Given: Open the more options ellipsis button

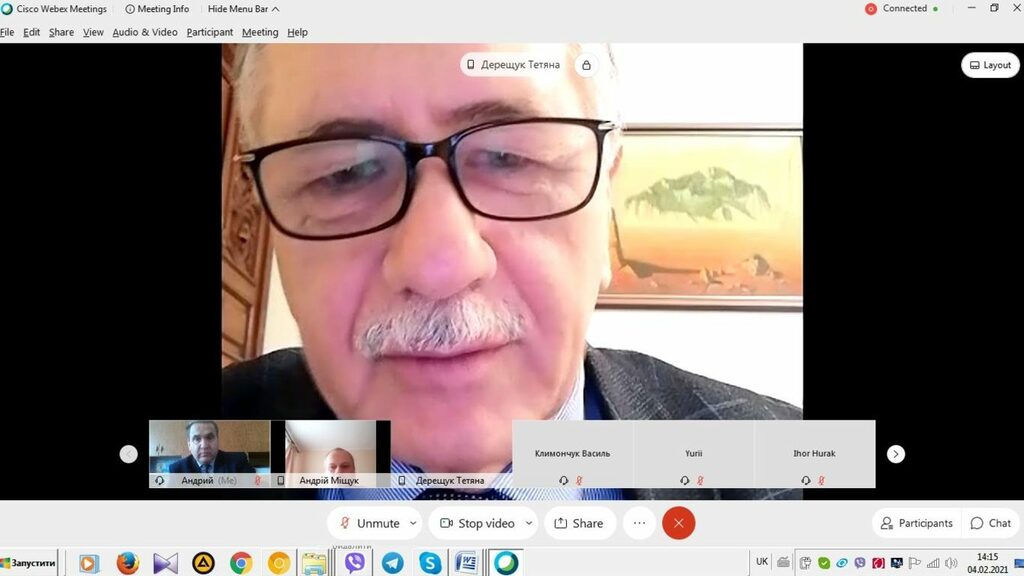Looking at the screenshot, I should pos(639,523).
